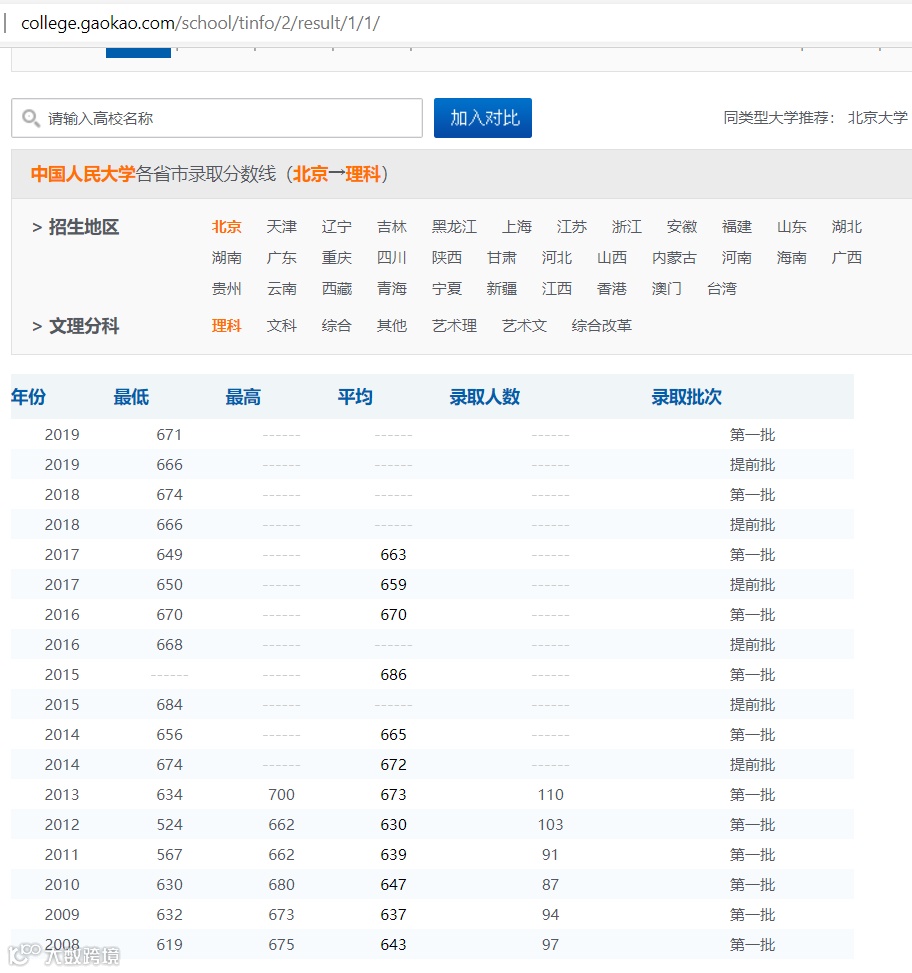
Task: Click the 最高 column header
Action: click(243, 397)
